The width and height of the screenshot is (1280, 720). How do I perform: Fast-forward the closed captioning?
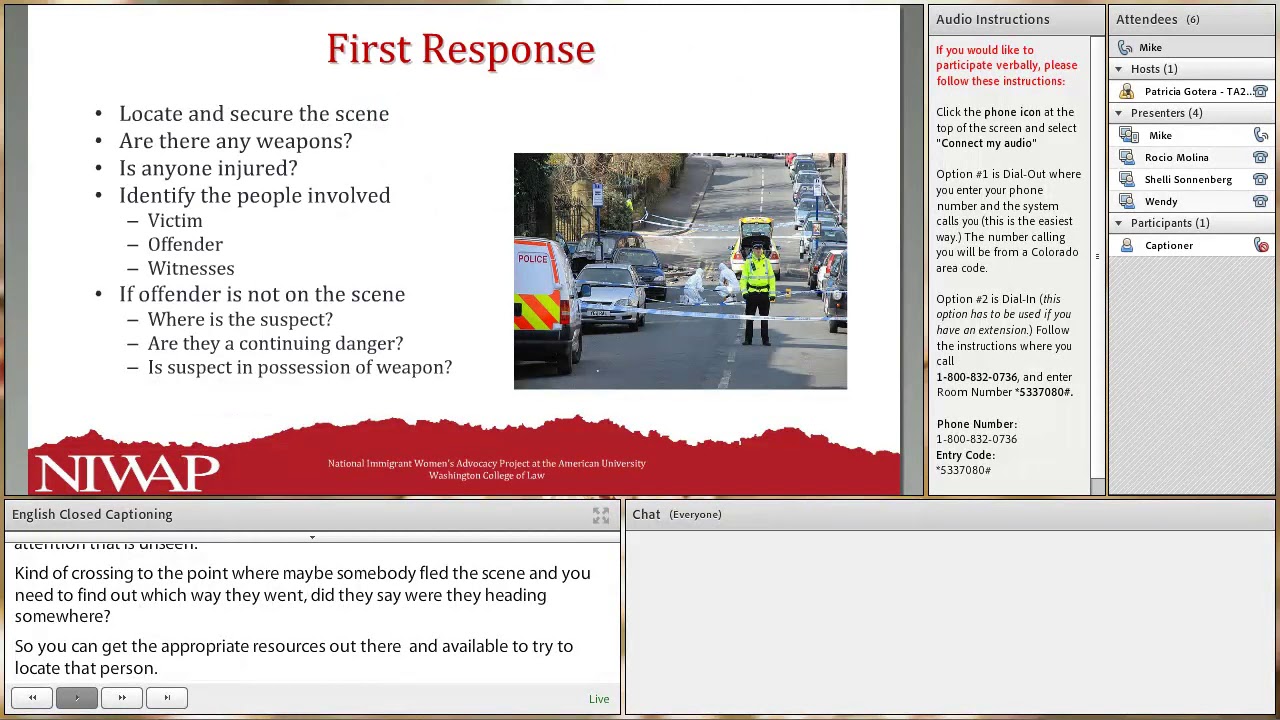pyautogui.click(x=122, y=698)
